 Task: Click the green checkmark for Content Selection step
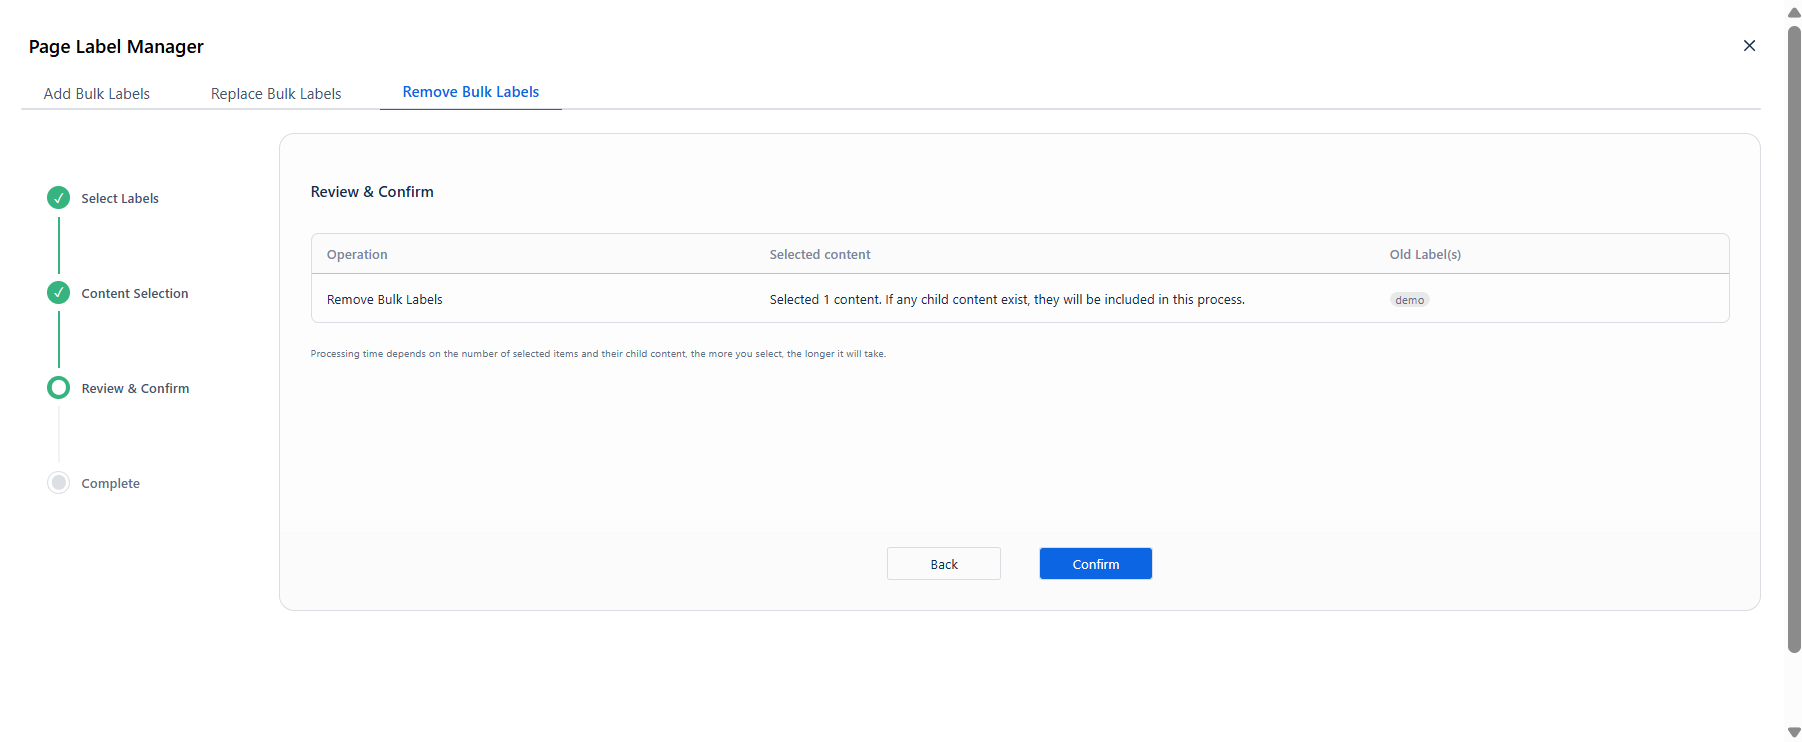point(59,293)
